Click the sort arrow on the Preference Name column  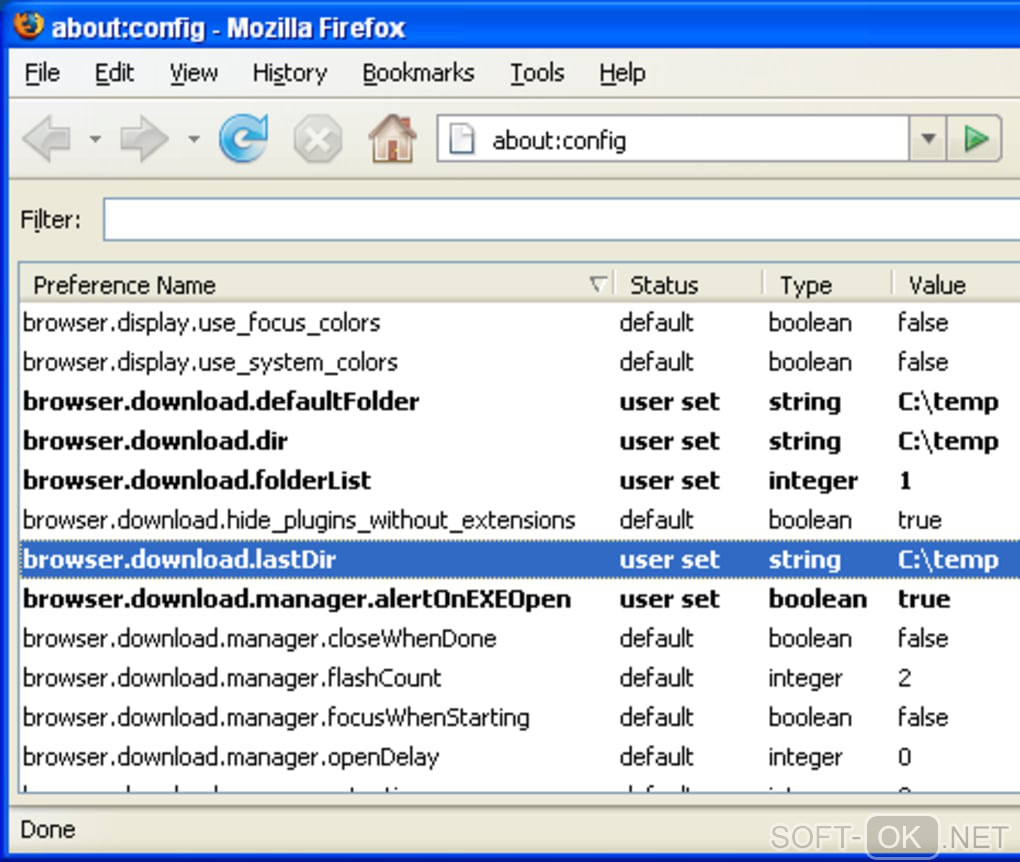point(598,284)
